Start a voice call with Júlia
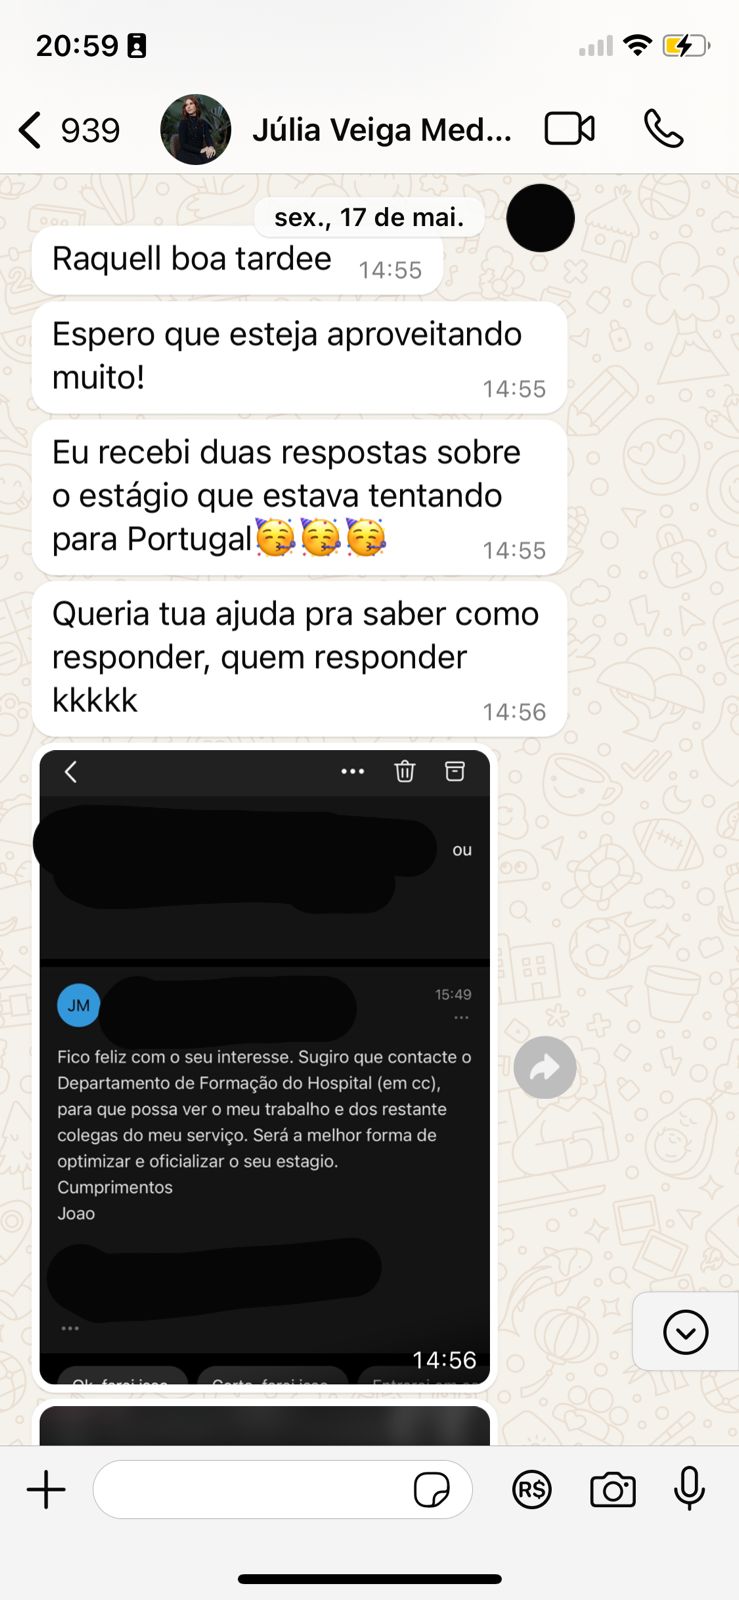 [663, 129]
